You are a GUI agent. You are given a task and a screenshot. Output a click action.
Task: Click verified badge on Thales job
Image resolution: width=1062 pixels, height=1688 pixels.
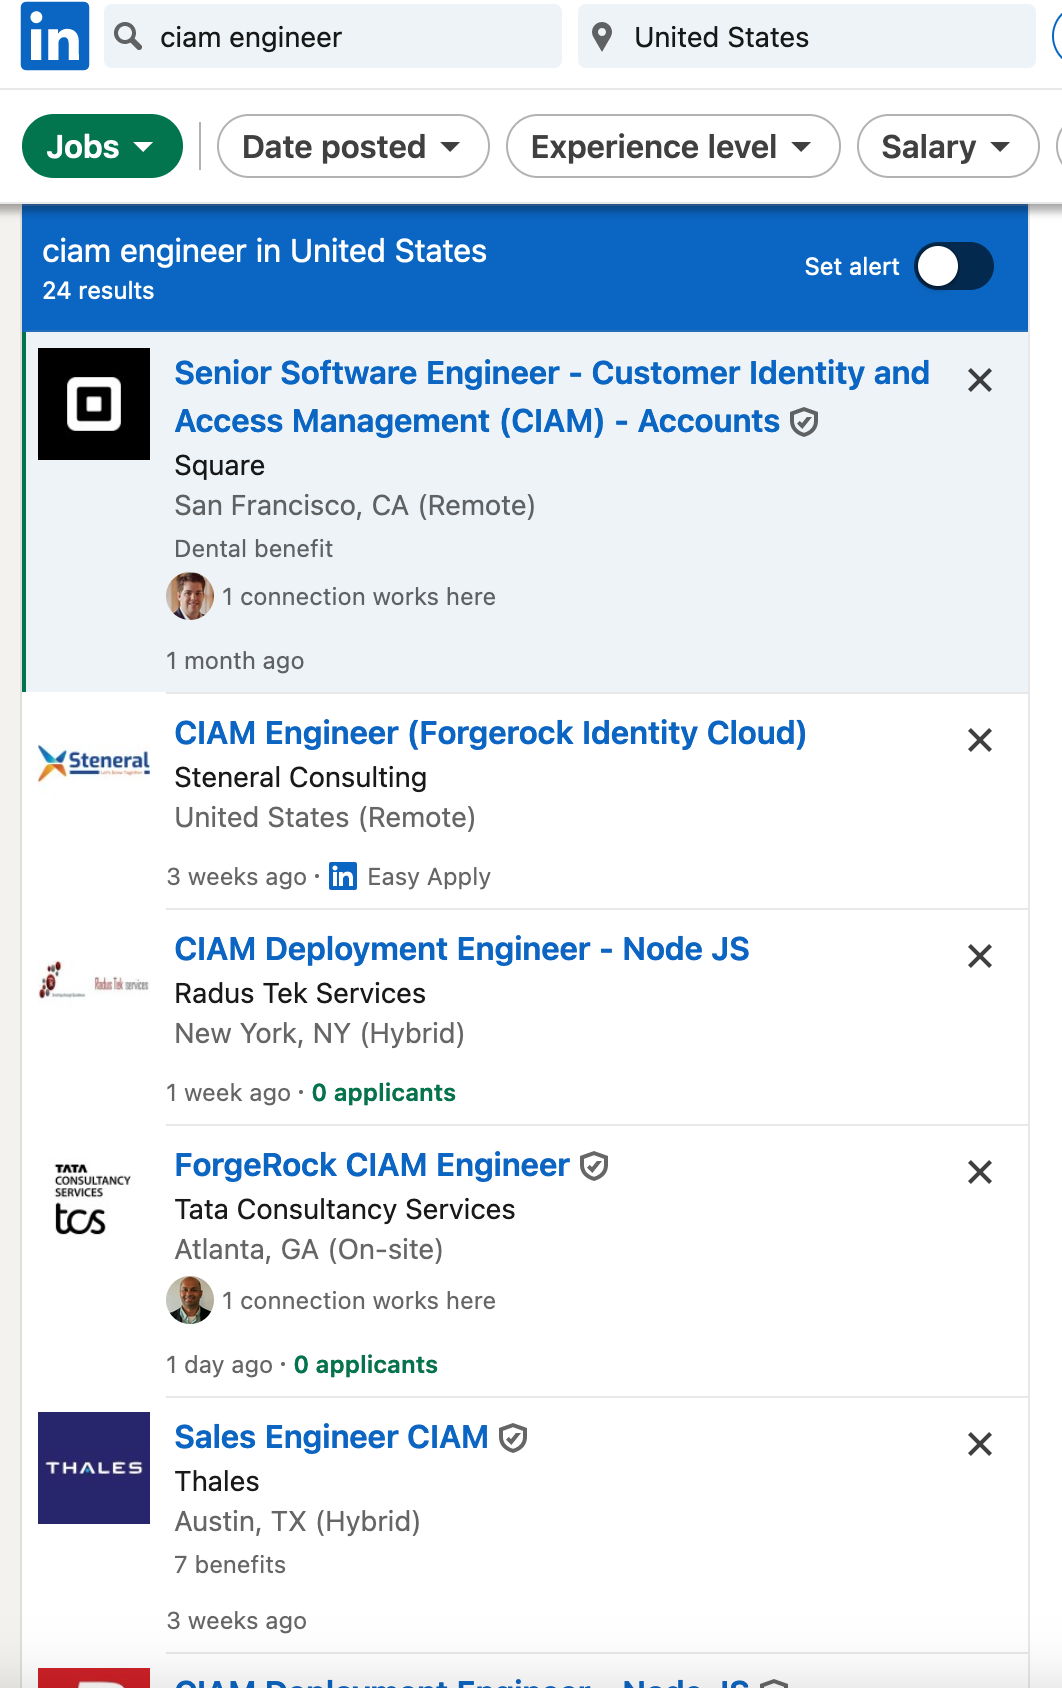point(513,1438)
